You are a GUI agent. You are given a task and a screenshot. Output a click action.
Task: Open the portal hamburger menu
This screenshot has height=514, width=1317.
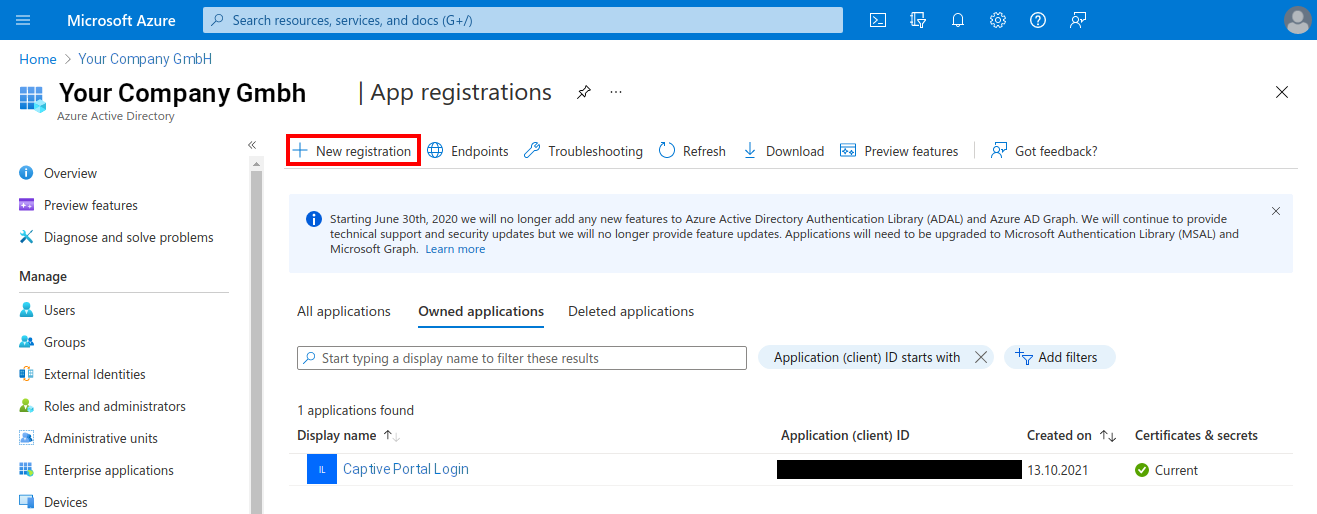point(23,20)
